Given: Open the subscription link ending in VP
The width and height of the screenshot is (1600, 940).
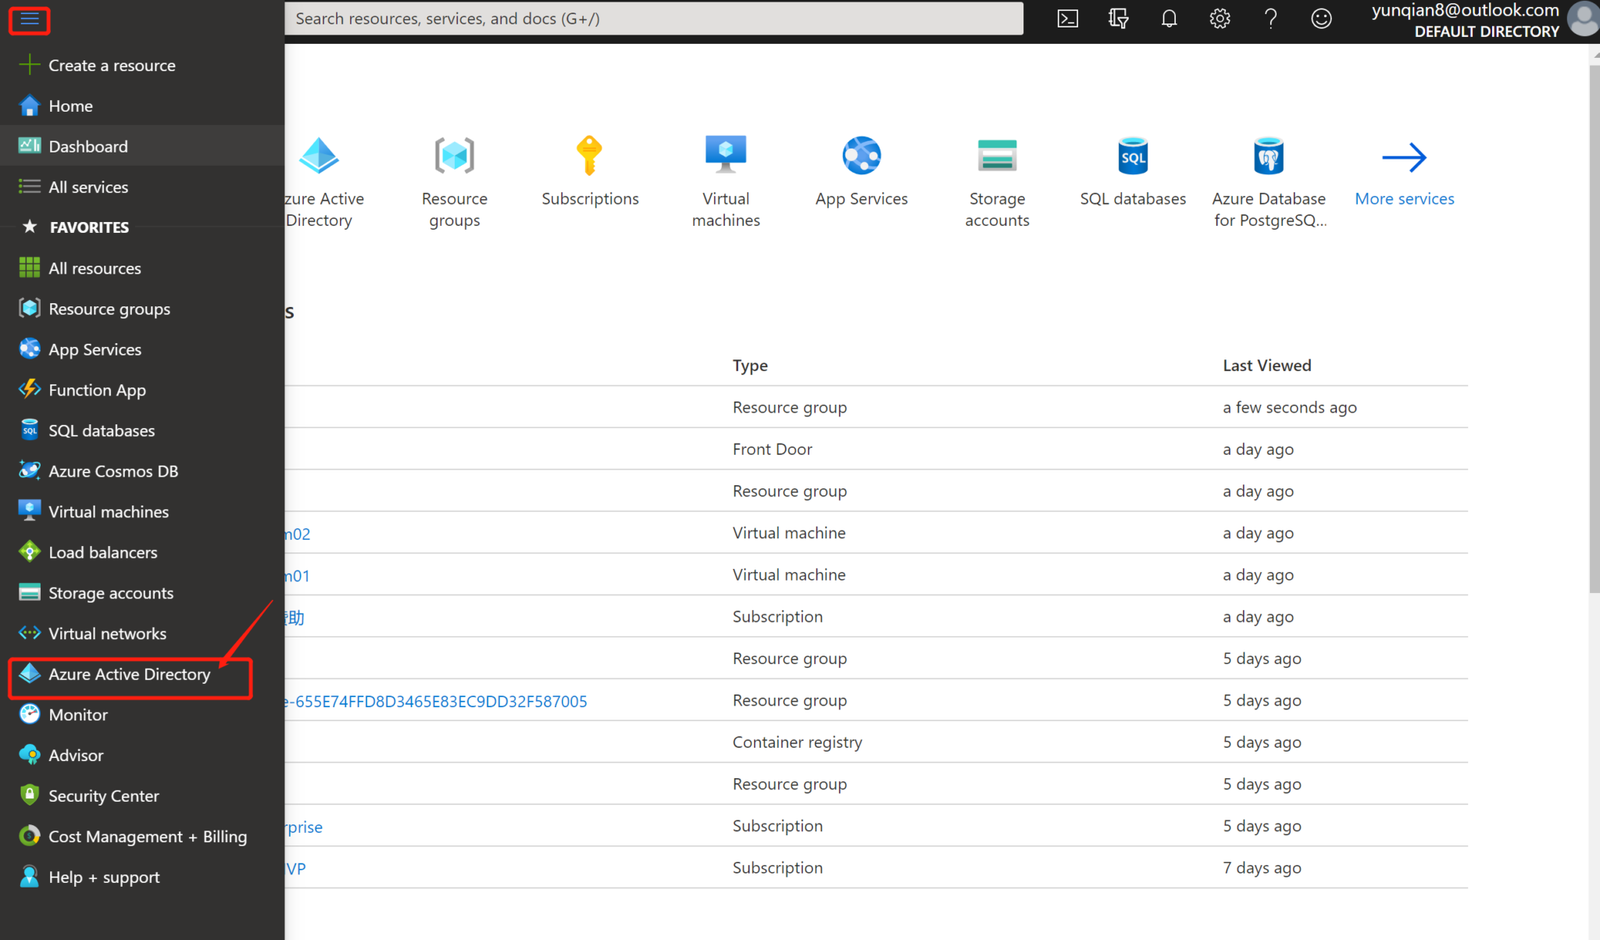Looking at the screenshot, I should (x=296, y=869).
